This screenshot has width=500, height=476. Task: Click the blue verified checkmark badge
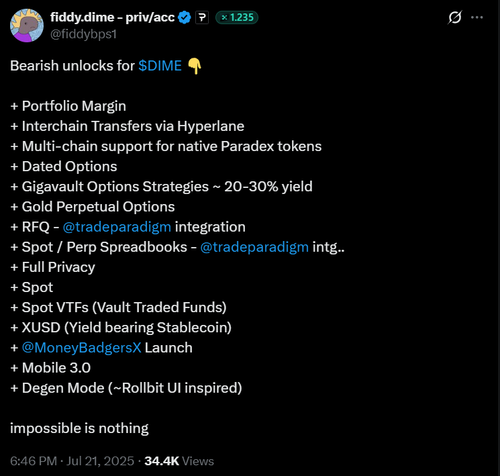tap(184, 17)
